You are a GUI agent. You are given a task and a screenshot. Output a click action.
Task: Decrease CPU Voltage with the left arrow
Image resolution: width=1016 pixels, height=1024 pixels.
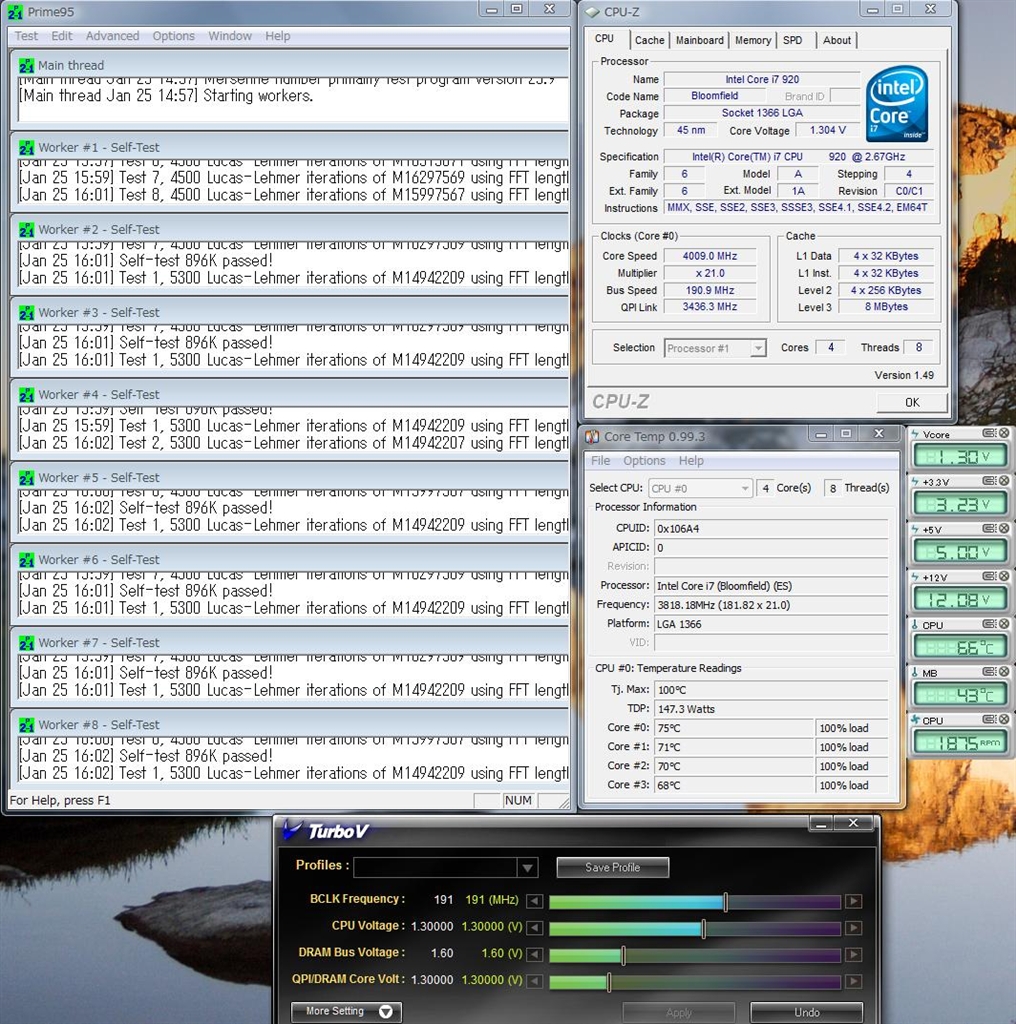[534, 928]
